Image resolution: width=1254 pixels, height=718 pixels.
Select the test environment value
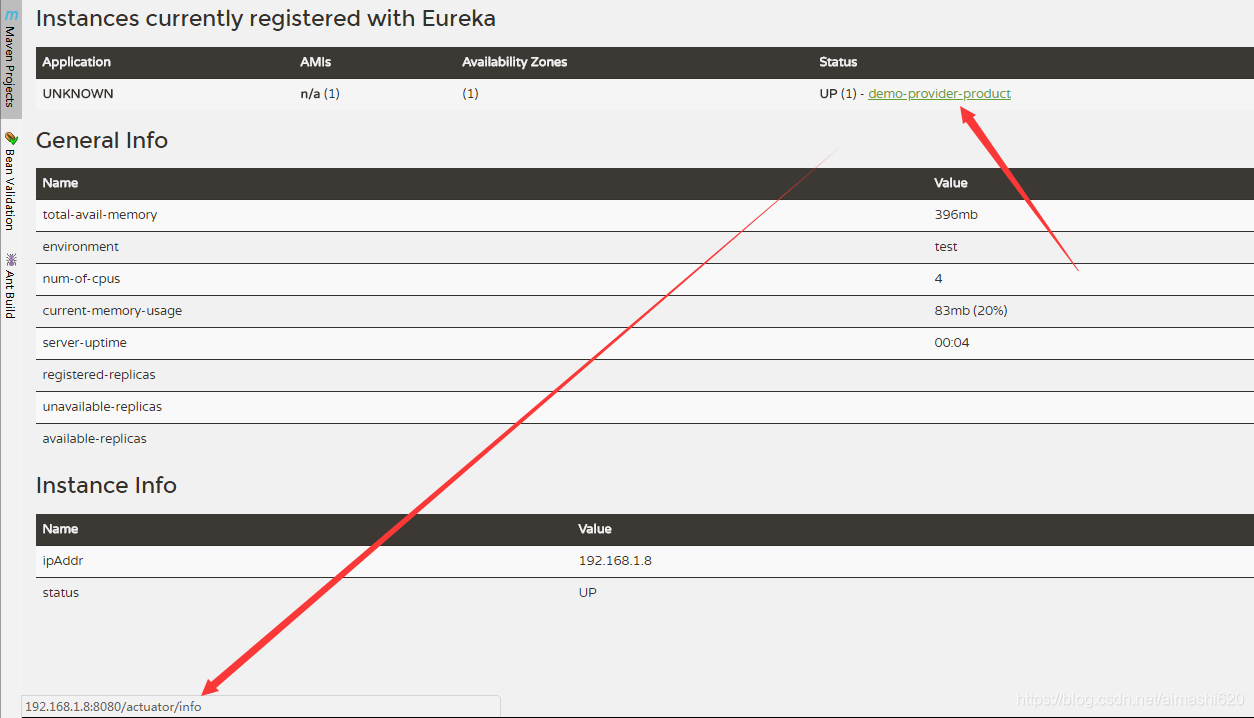coord(946,246)
